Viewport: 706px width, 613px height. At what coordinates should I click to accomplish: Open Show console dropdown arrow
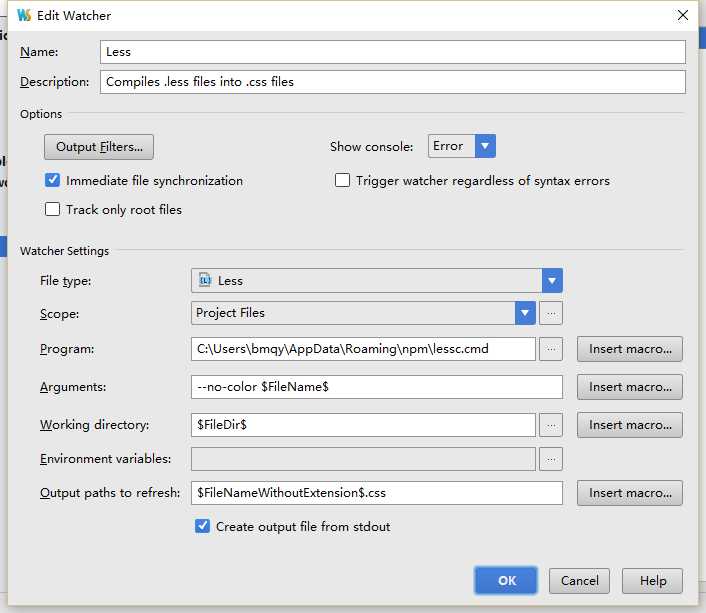coord(485,146)
